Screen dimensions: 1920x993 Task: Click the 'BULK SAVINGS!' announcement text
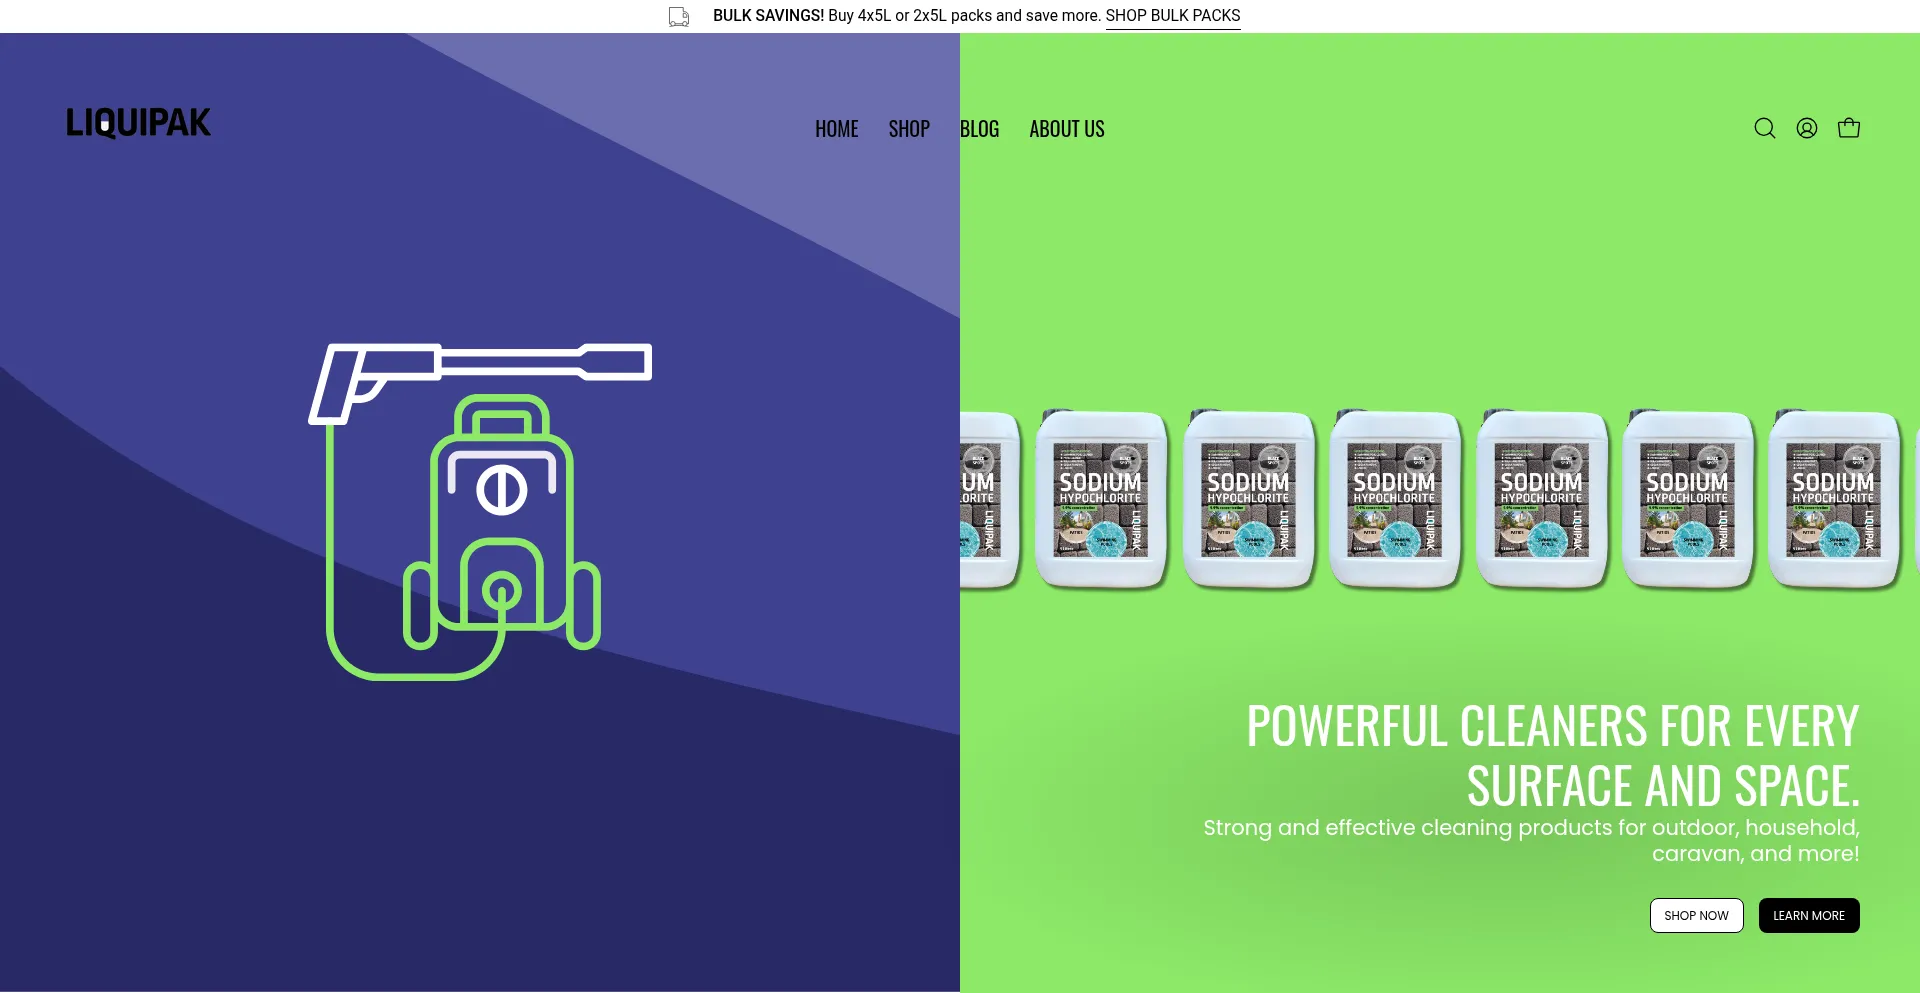point(768,16)
